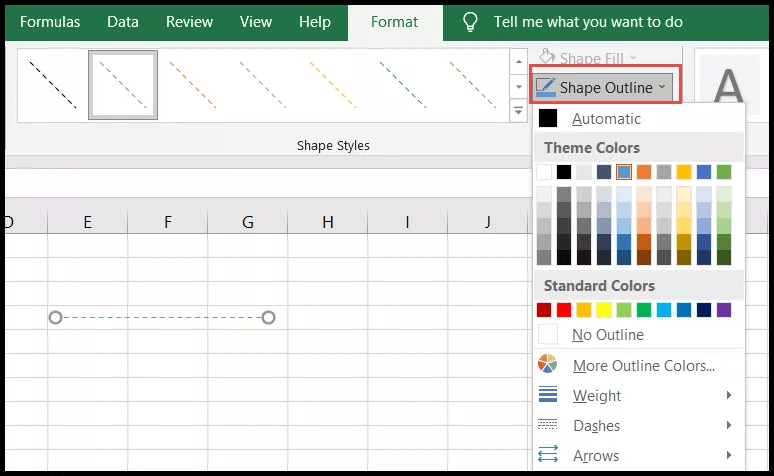Pick the light green standard color swatch

624,310
